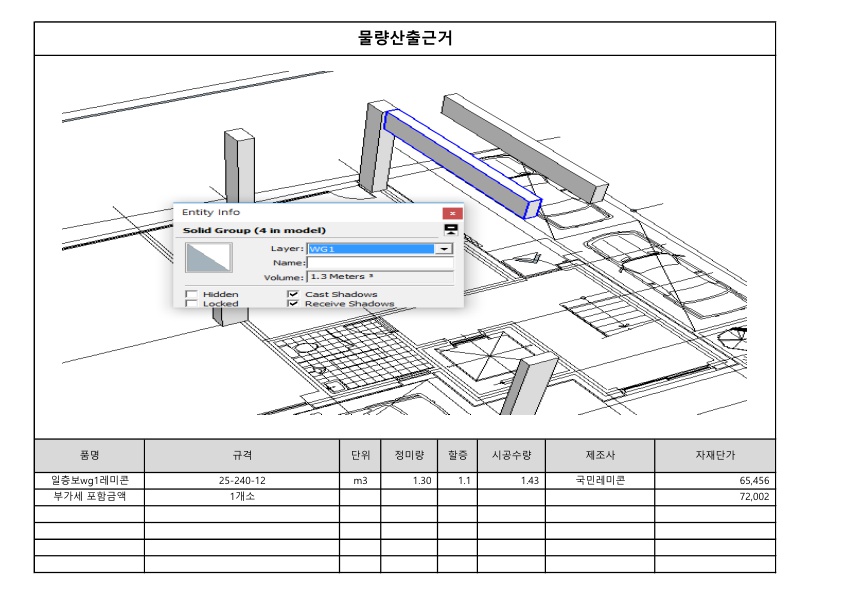Click the Name input field
Image resolution: width=842 pixels, height=595 pixels.
pos(380,263)
